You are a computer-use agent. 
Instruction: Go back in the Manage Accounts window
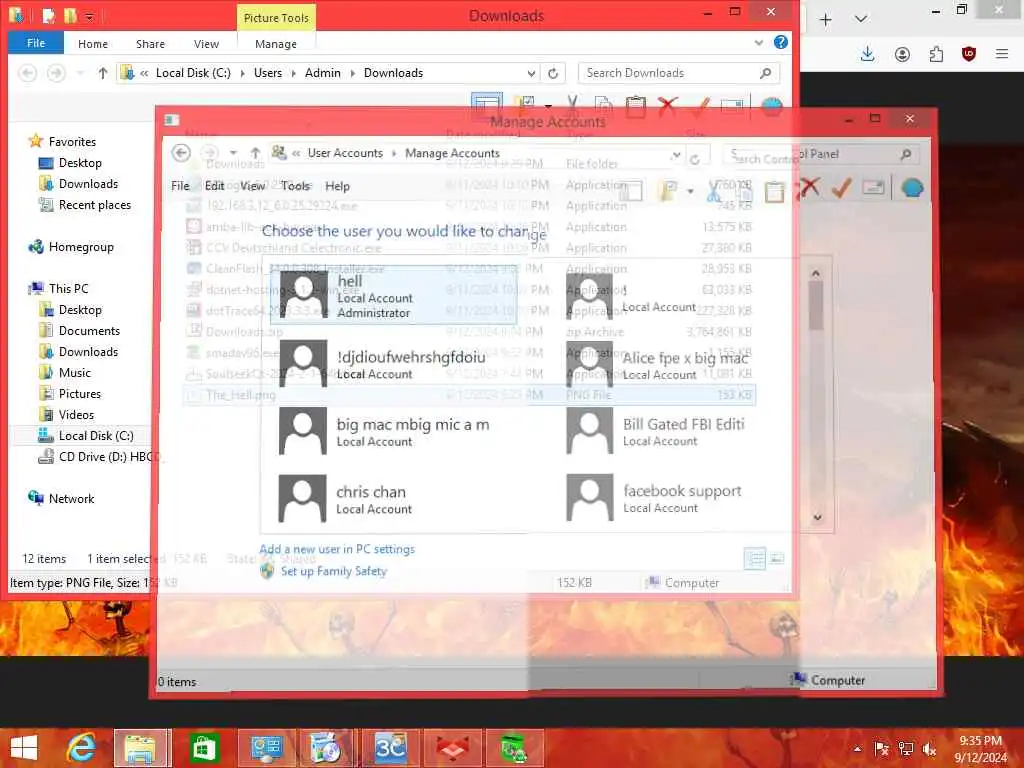181,153
